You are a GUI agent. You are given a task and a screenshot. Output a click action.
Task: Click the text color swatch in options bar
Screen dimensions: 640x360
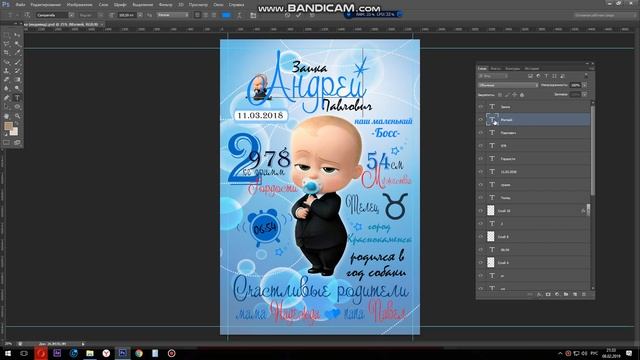(x=226, y=15)
